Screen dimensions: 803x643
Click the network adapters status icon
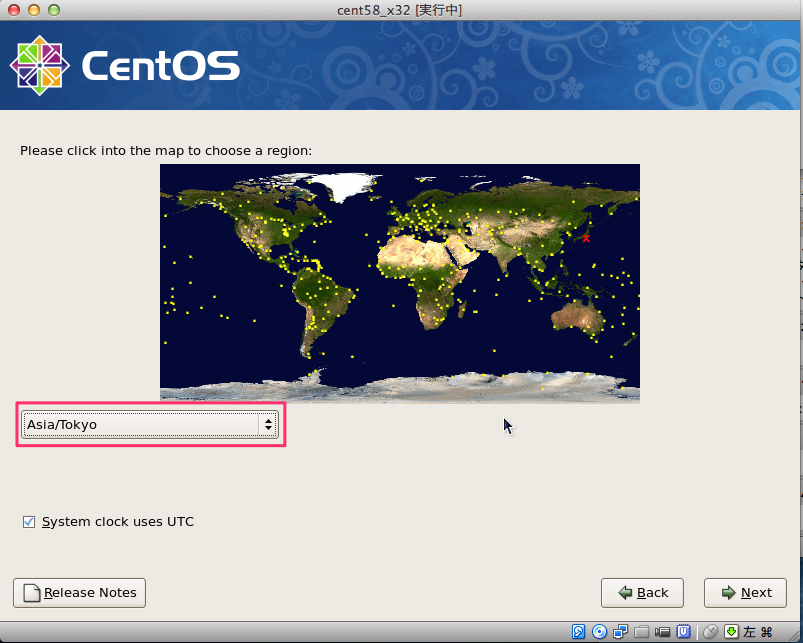click(x=620, y=632)
